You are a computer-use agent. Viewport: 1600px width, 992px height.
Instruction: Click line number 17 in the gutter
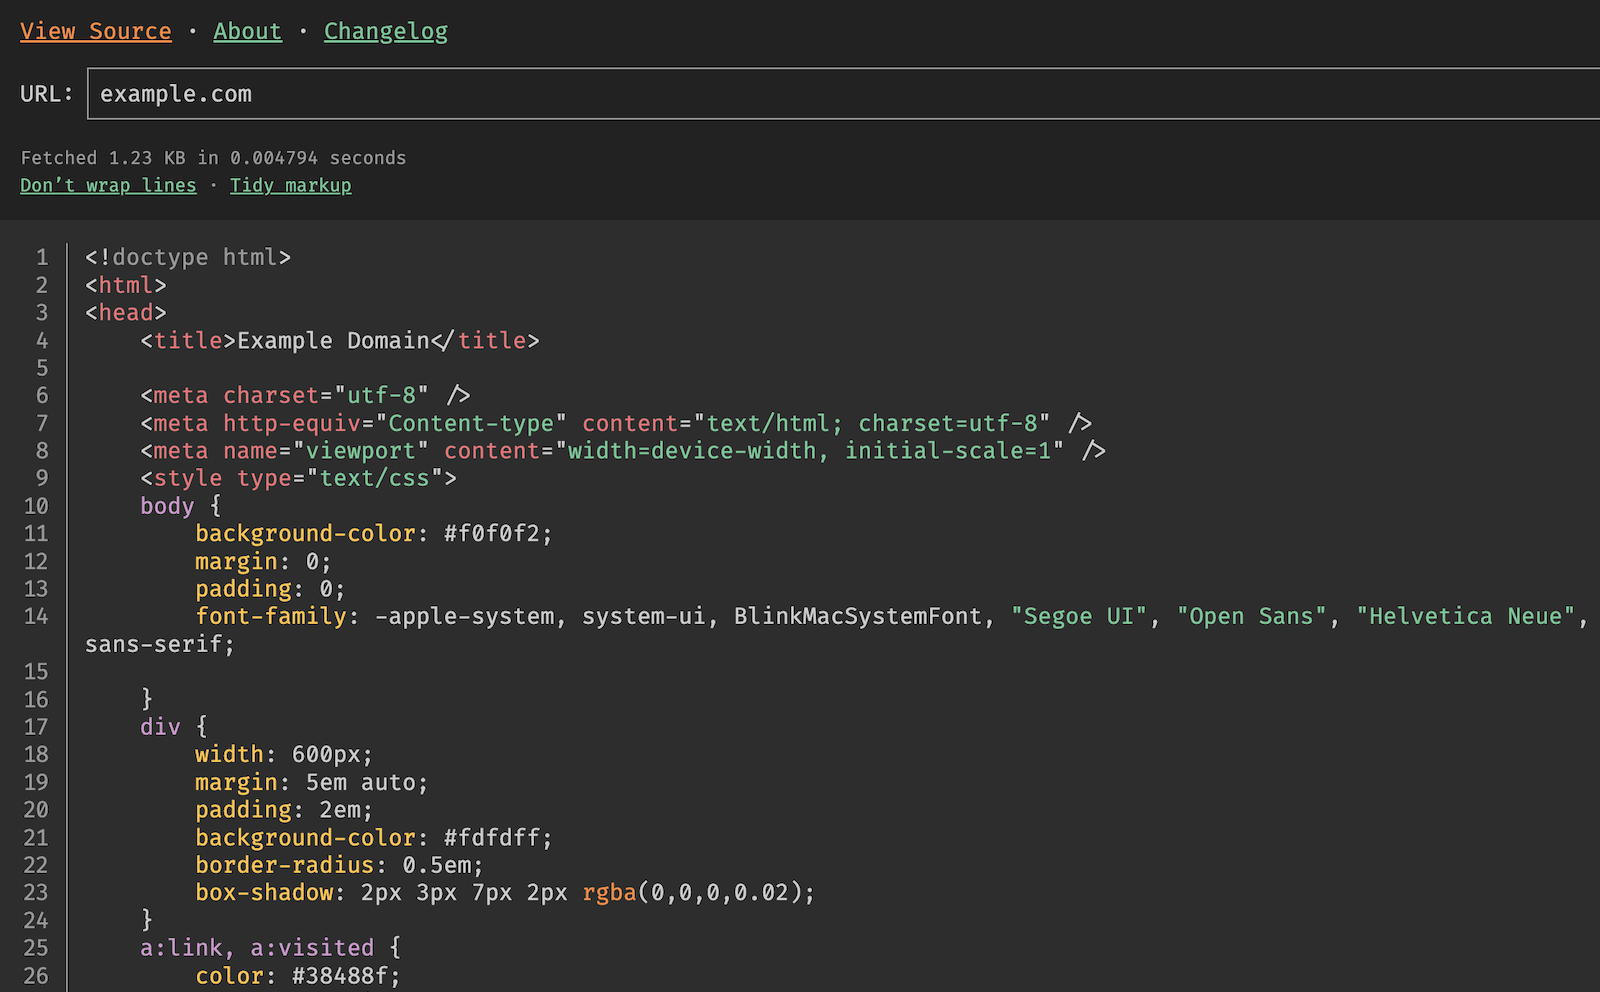click(36, 727)
